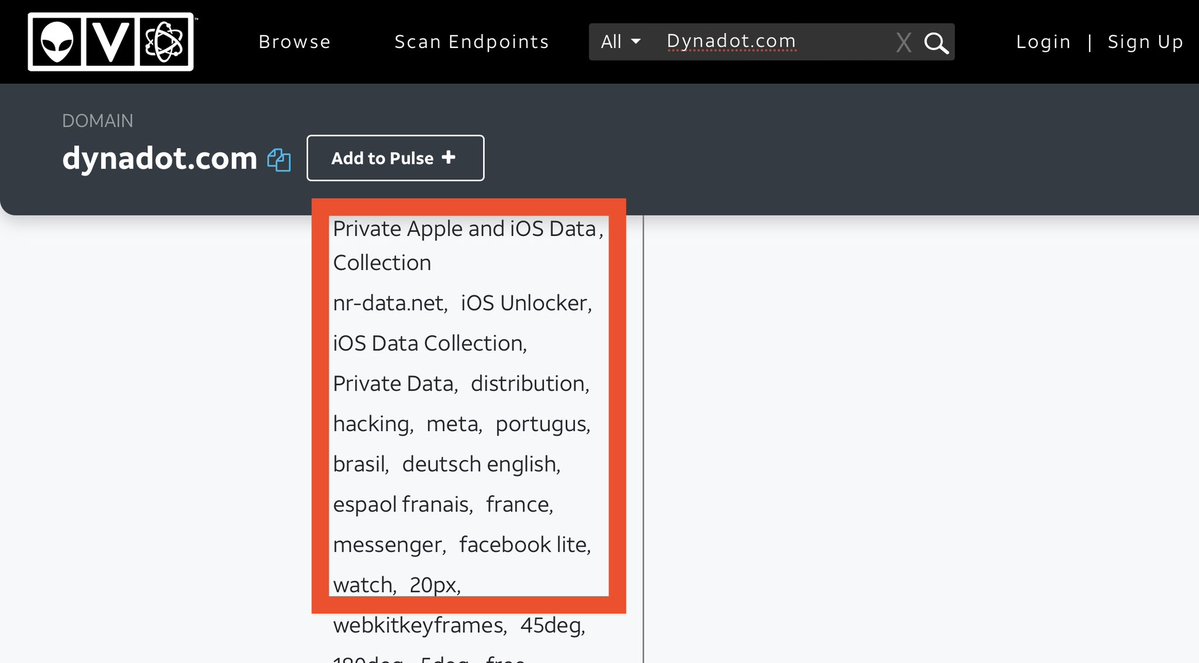
Task: Click the magnifier search icon
Action: pyautogui.click(x=936, y=43)
